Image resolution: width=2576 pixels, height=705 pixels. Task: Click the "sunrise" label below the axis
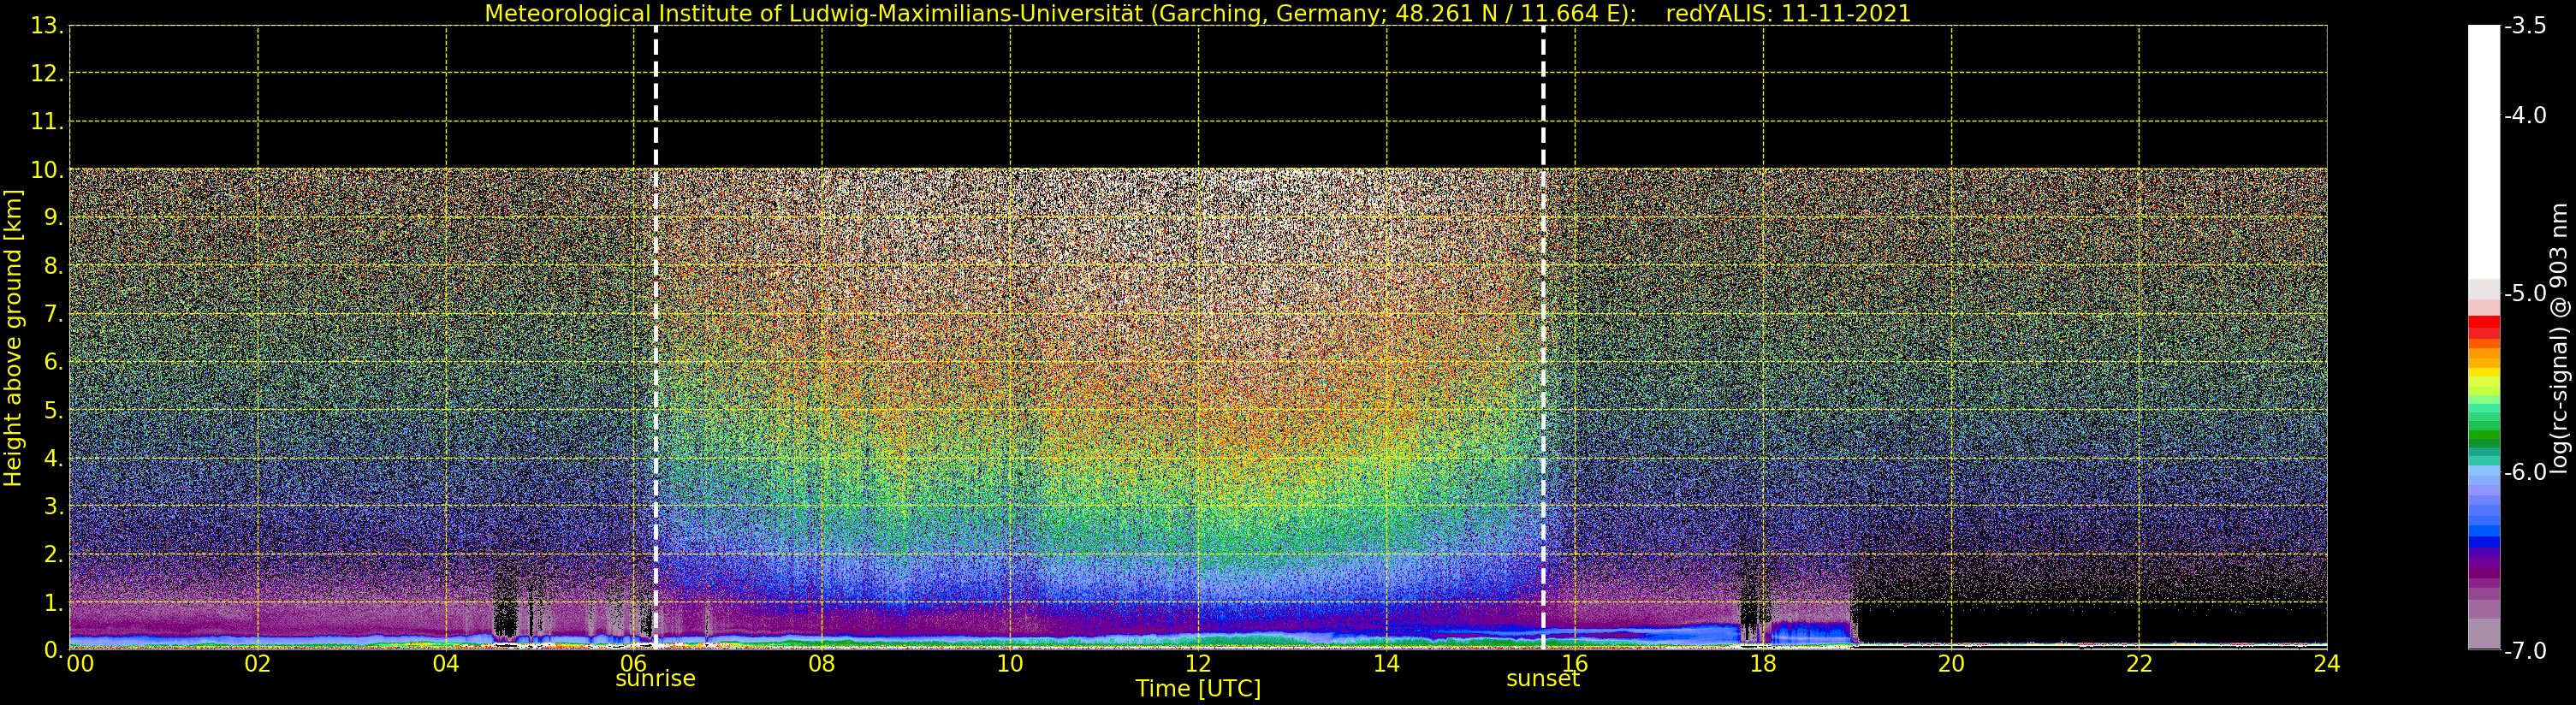tap(655, 679)
